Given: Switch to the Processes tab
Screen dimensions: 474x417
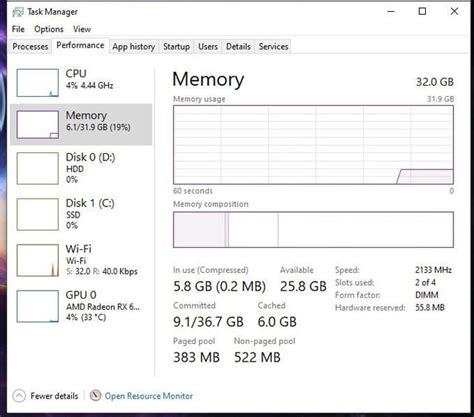Looking at the screenshot, I should point(30,47).
